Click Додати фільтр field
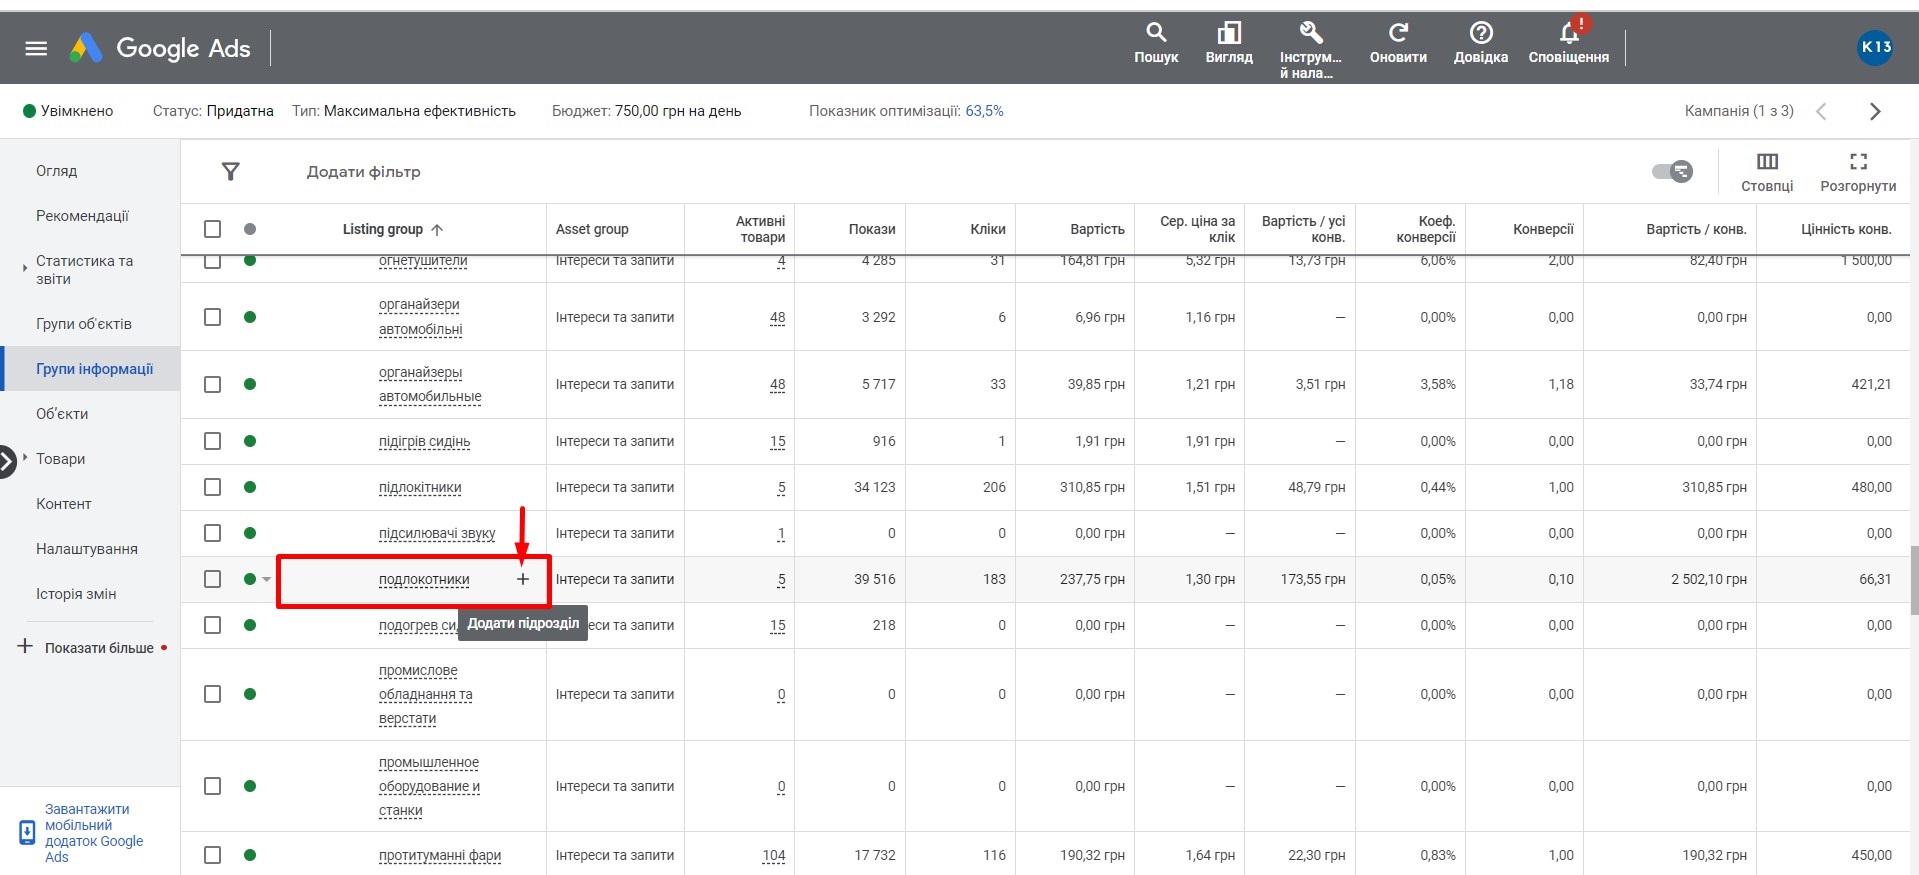The image size is (1919, 875). pos(364,172)
